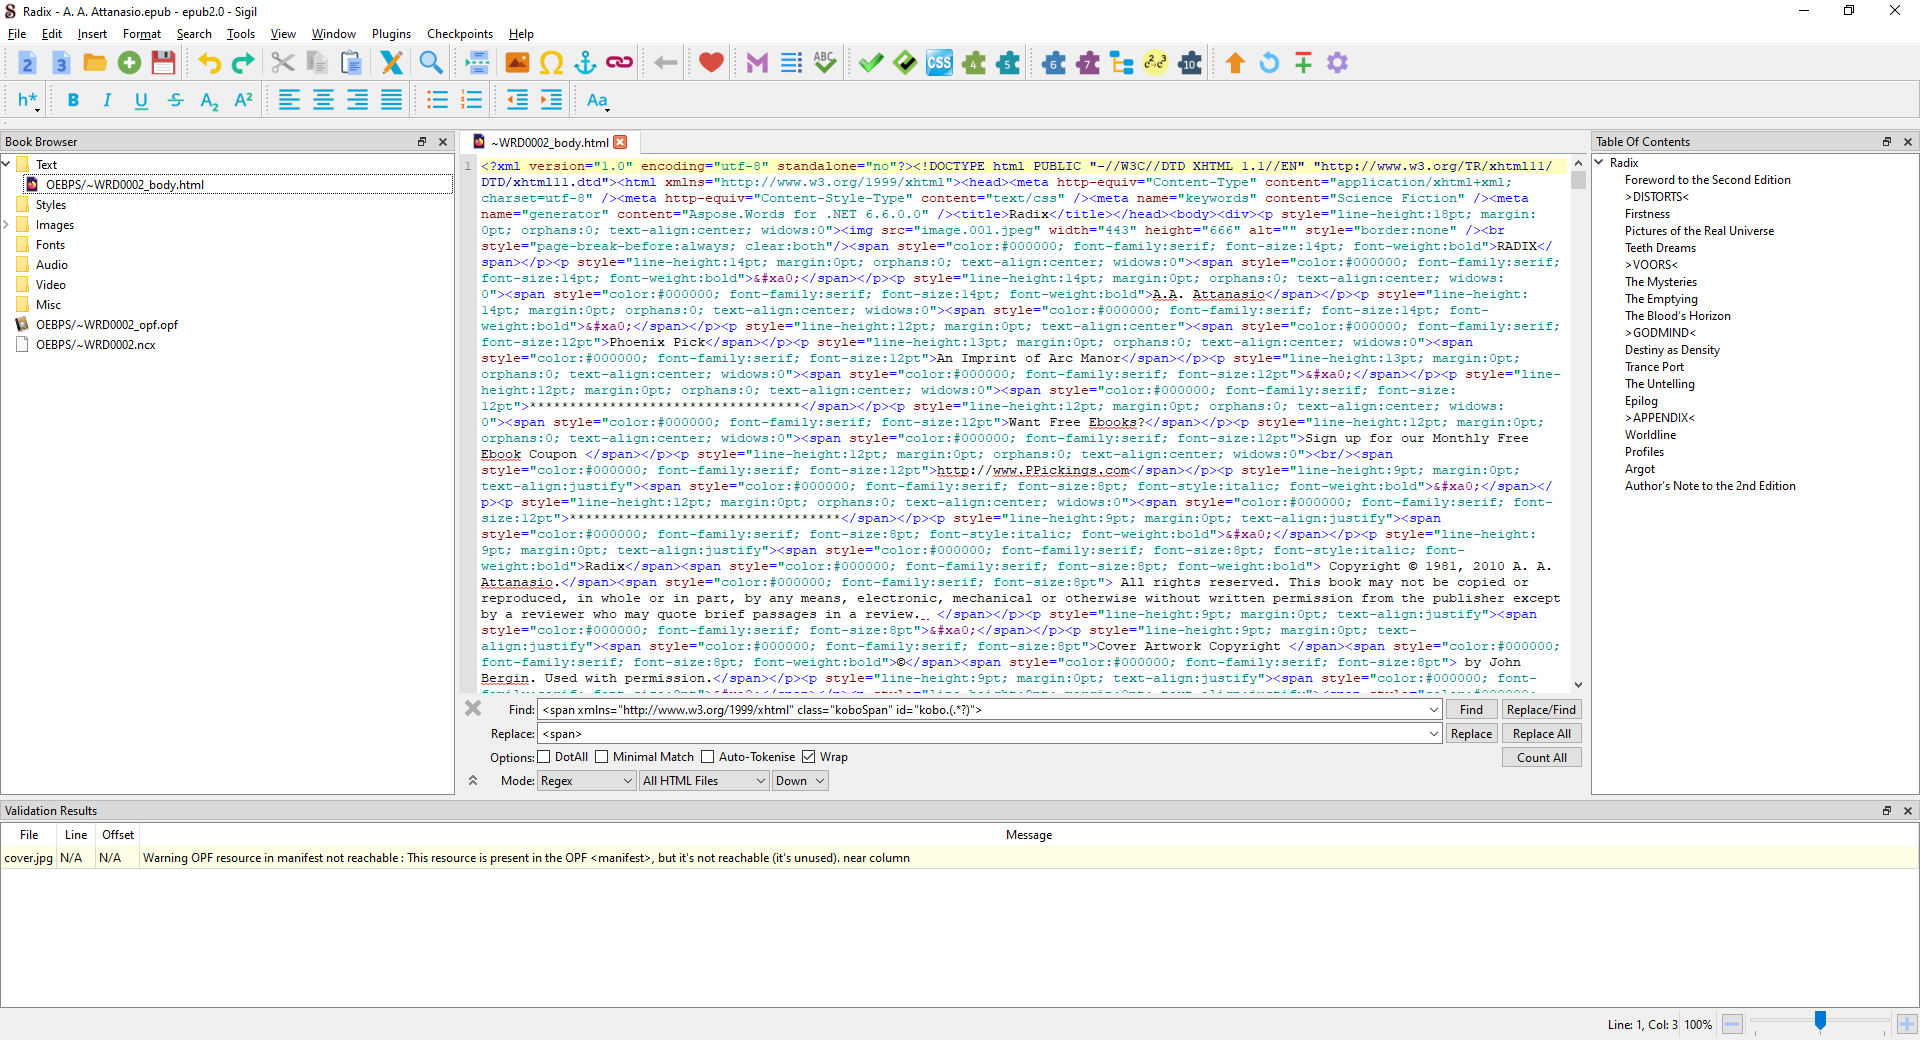Click into the Find text field
This screenshot has height=1040, width=1920.
click(x=982, y=710)
